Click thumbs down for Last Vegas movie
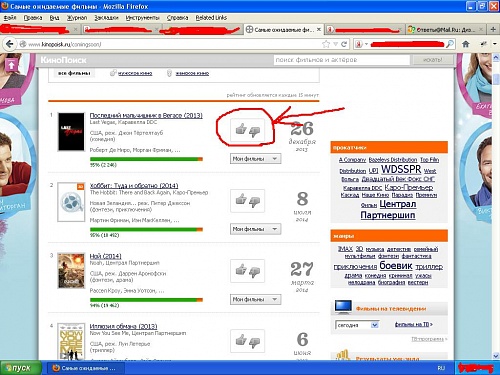Viewport: 500px width, 375px height. 255,132
